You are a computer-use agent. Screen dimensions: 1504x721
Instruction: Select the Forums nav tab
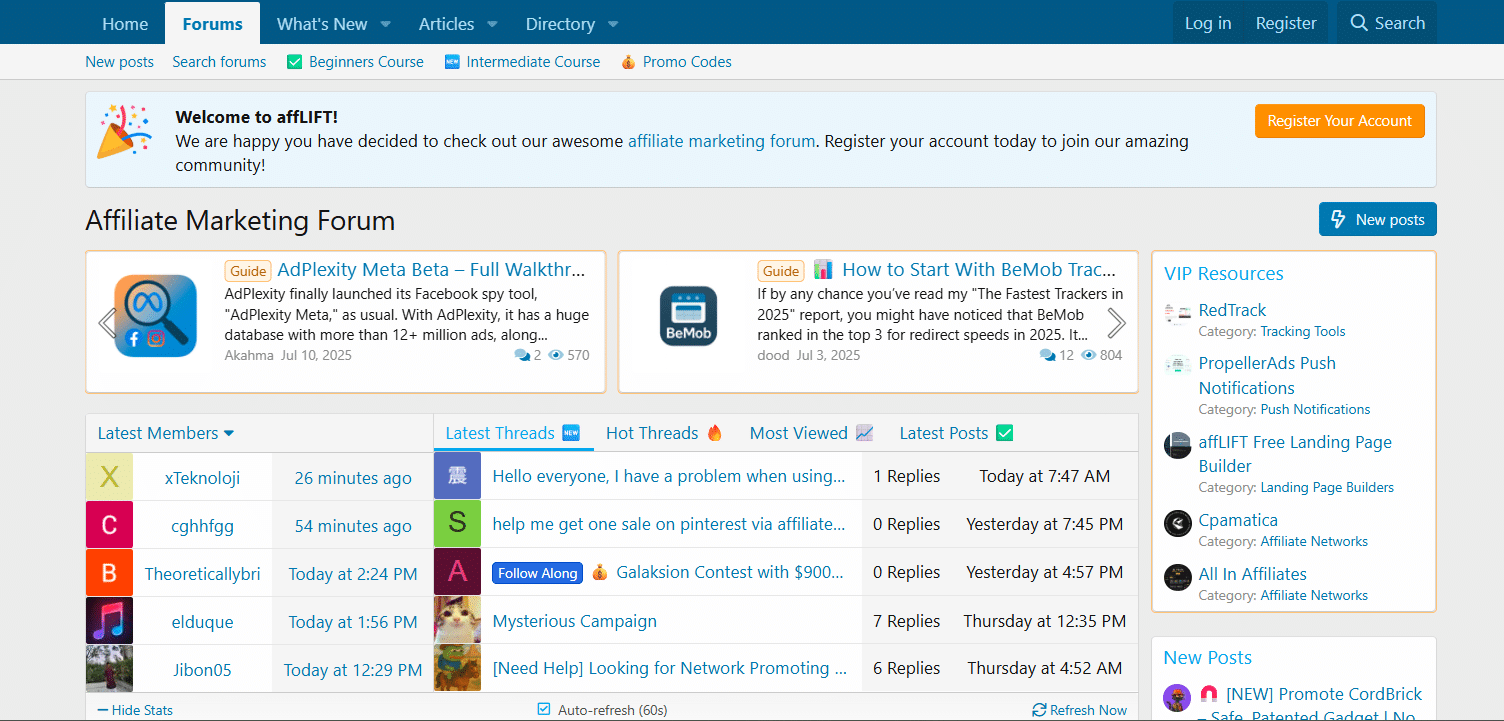213,24
